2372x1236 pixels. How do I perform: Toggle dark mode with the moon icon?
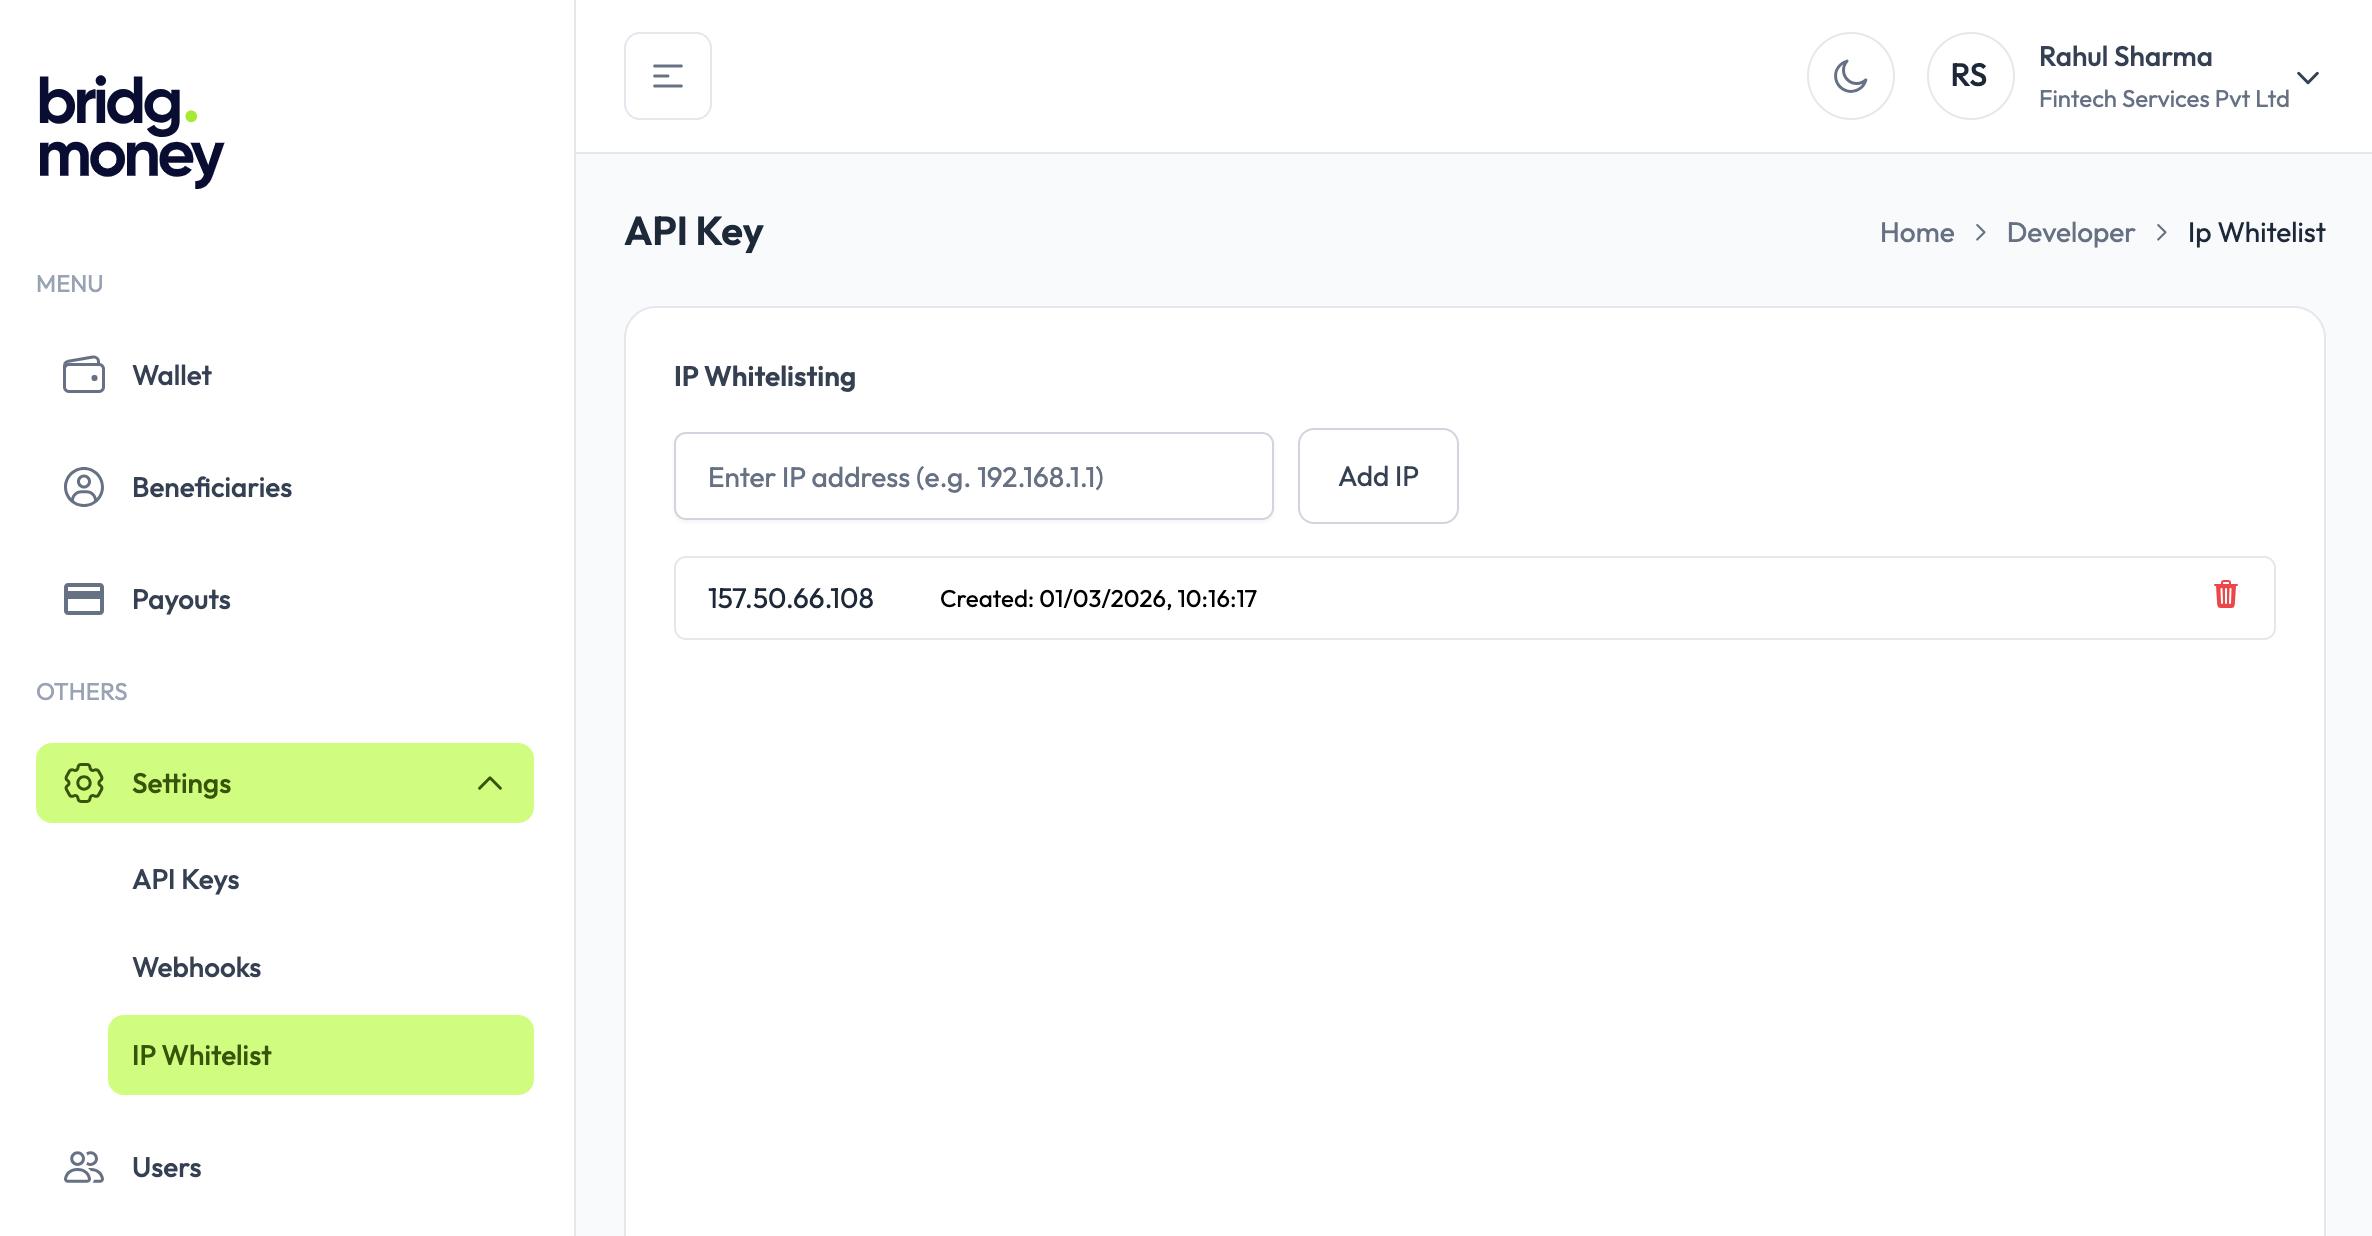click(x=1850, y=75)
